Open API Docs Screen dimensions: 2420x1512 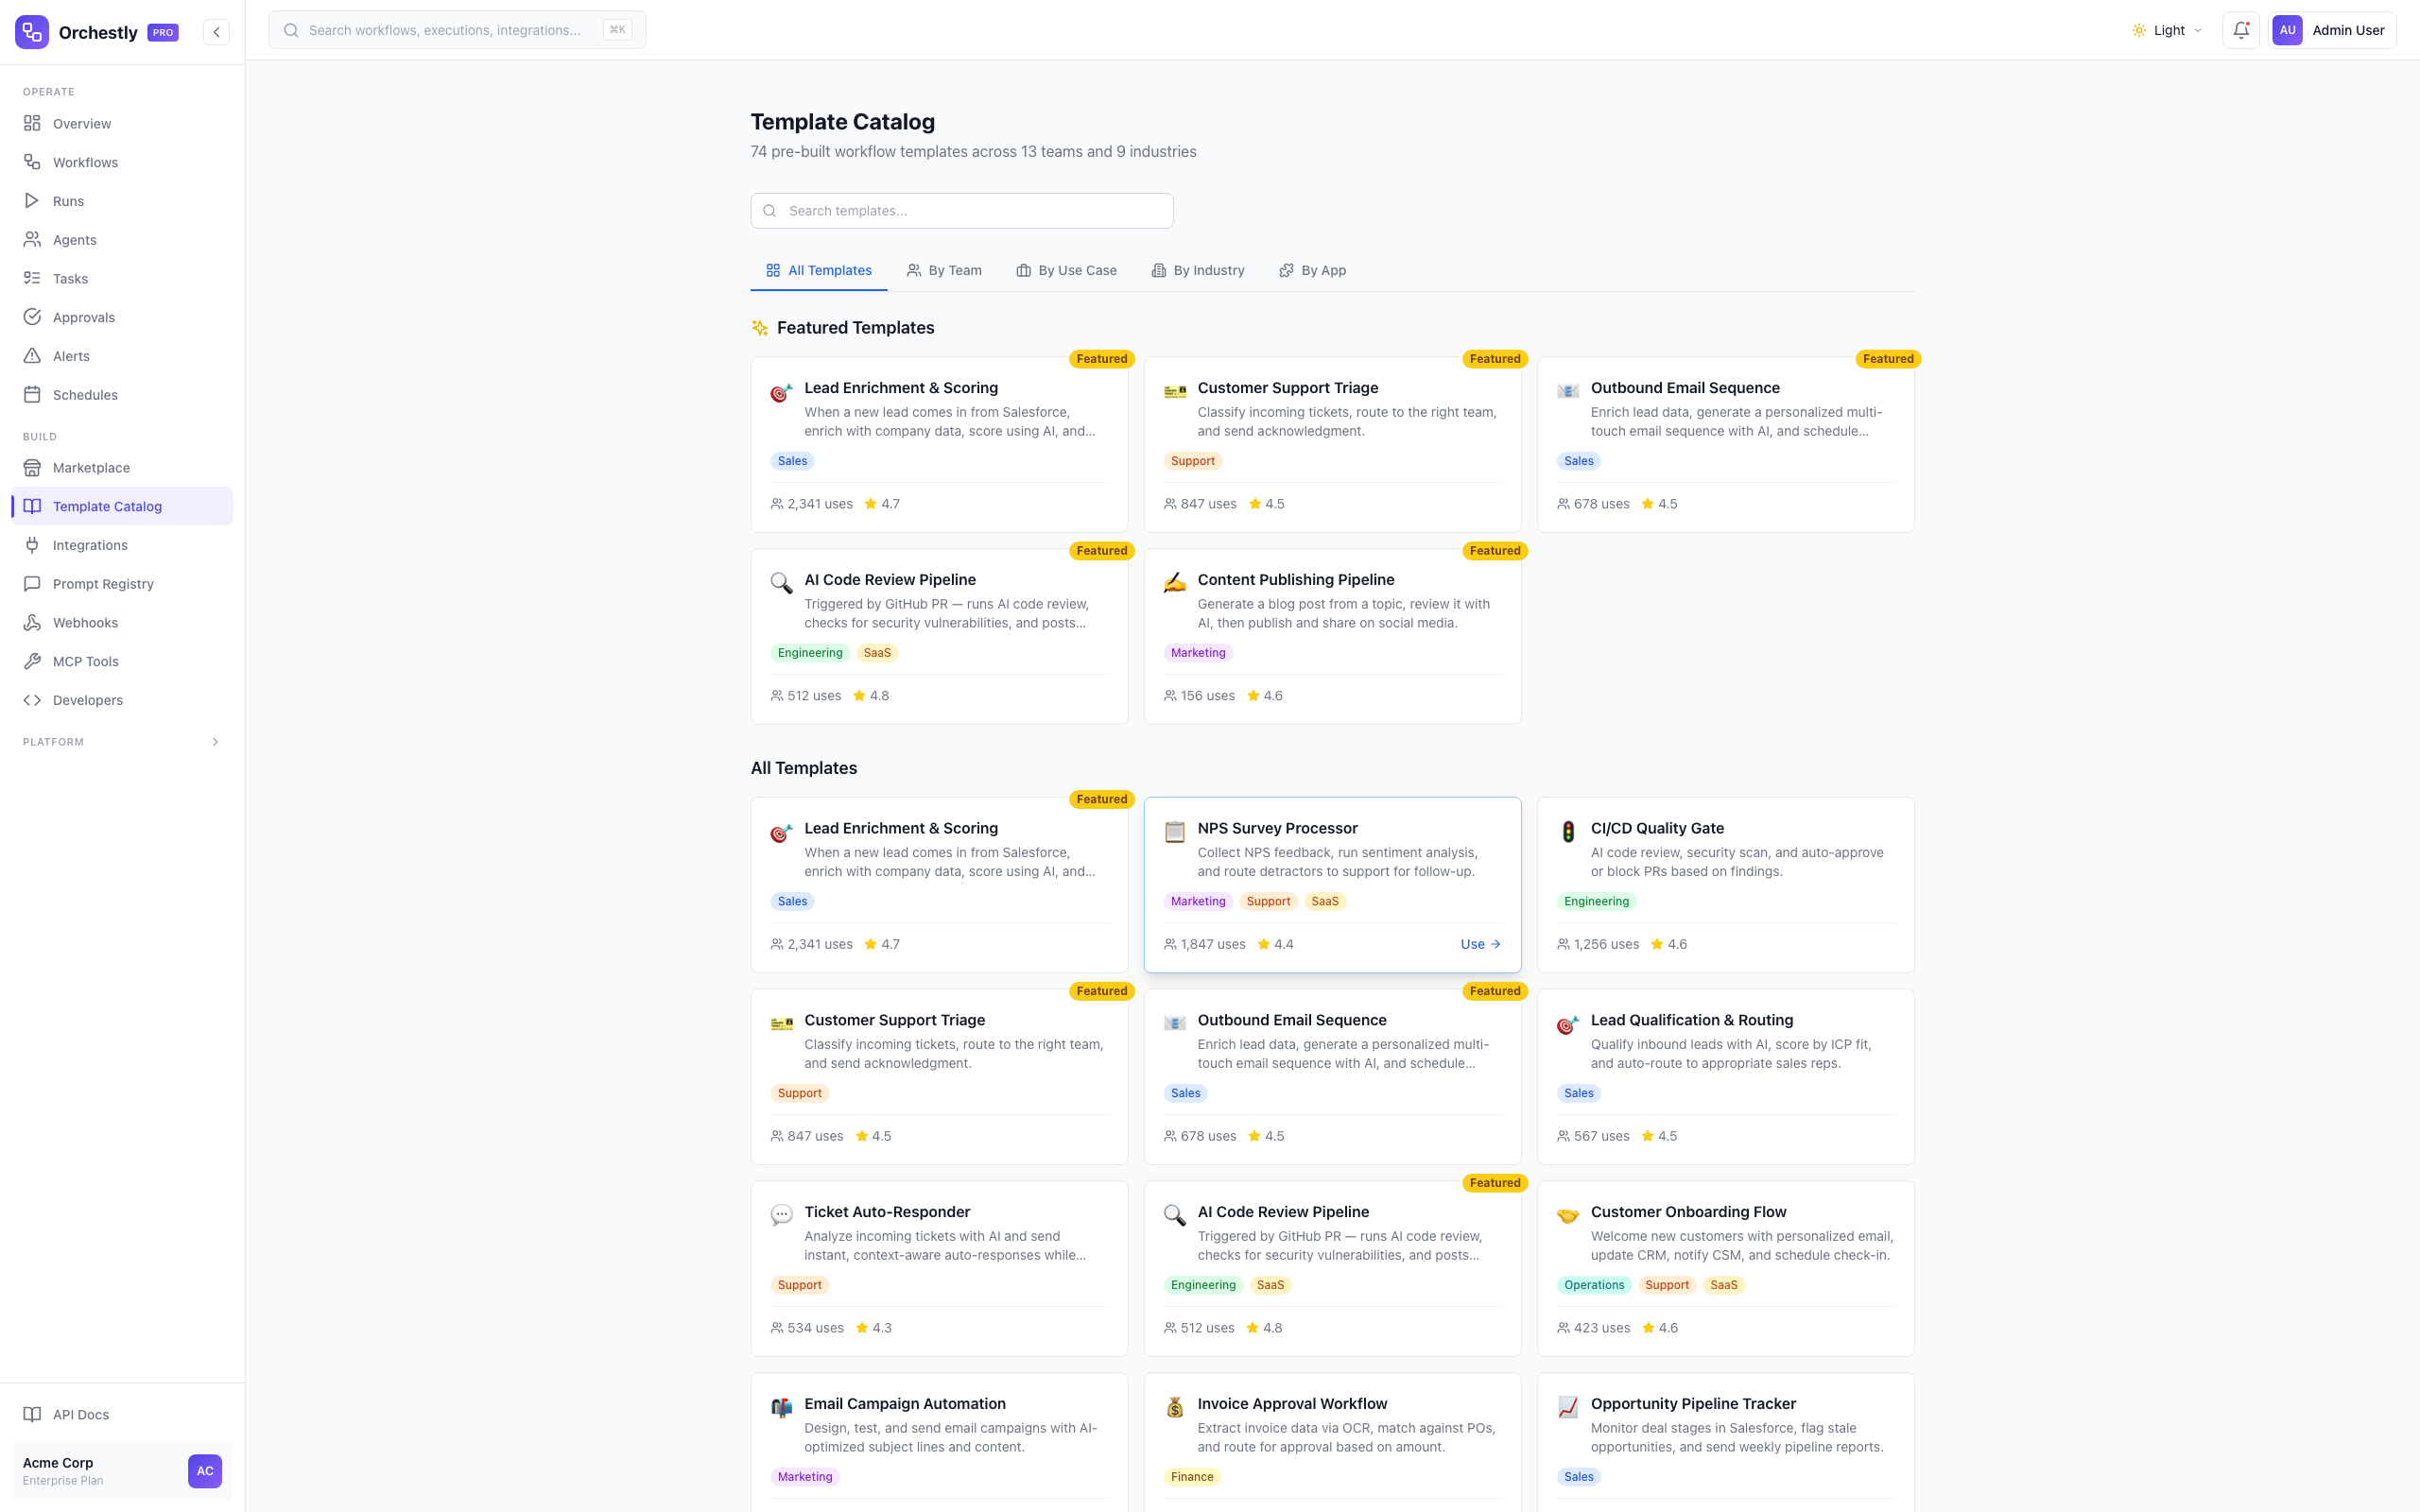point(79,1414)
